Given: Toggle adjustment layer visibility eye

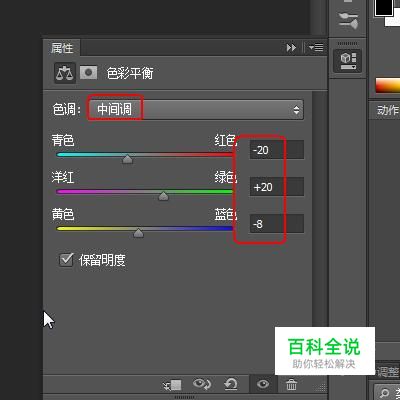Looking at the screenshot, I should (263, 384).
